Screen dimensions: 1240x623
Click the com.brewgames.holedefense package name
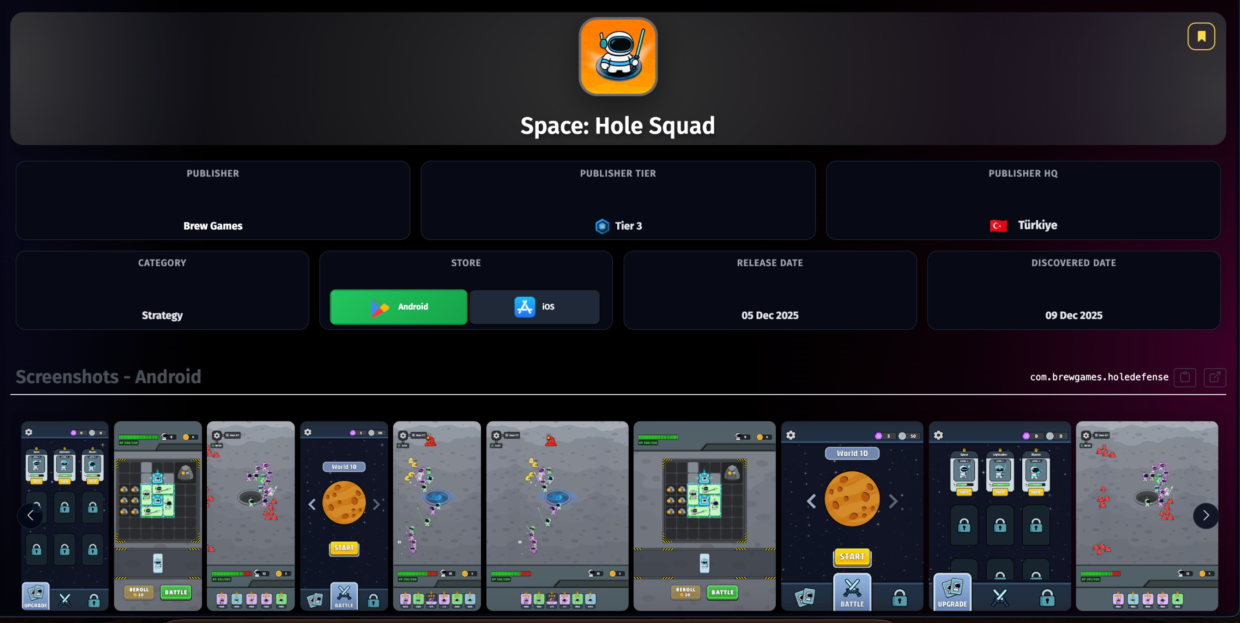[x=1098, y=377]
